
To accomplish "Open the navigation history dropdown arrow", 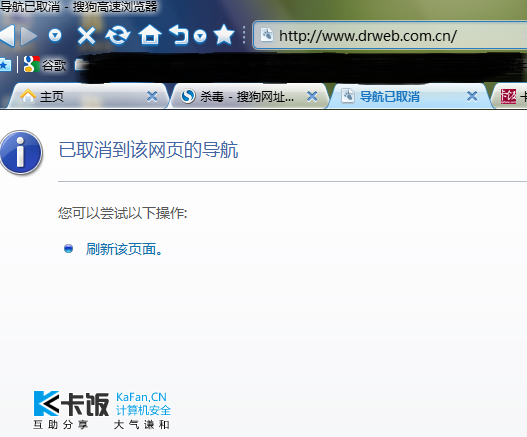I will pyautogui.click(x=55, y=35).
